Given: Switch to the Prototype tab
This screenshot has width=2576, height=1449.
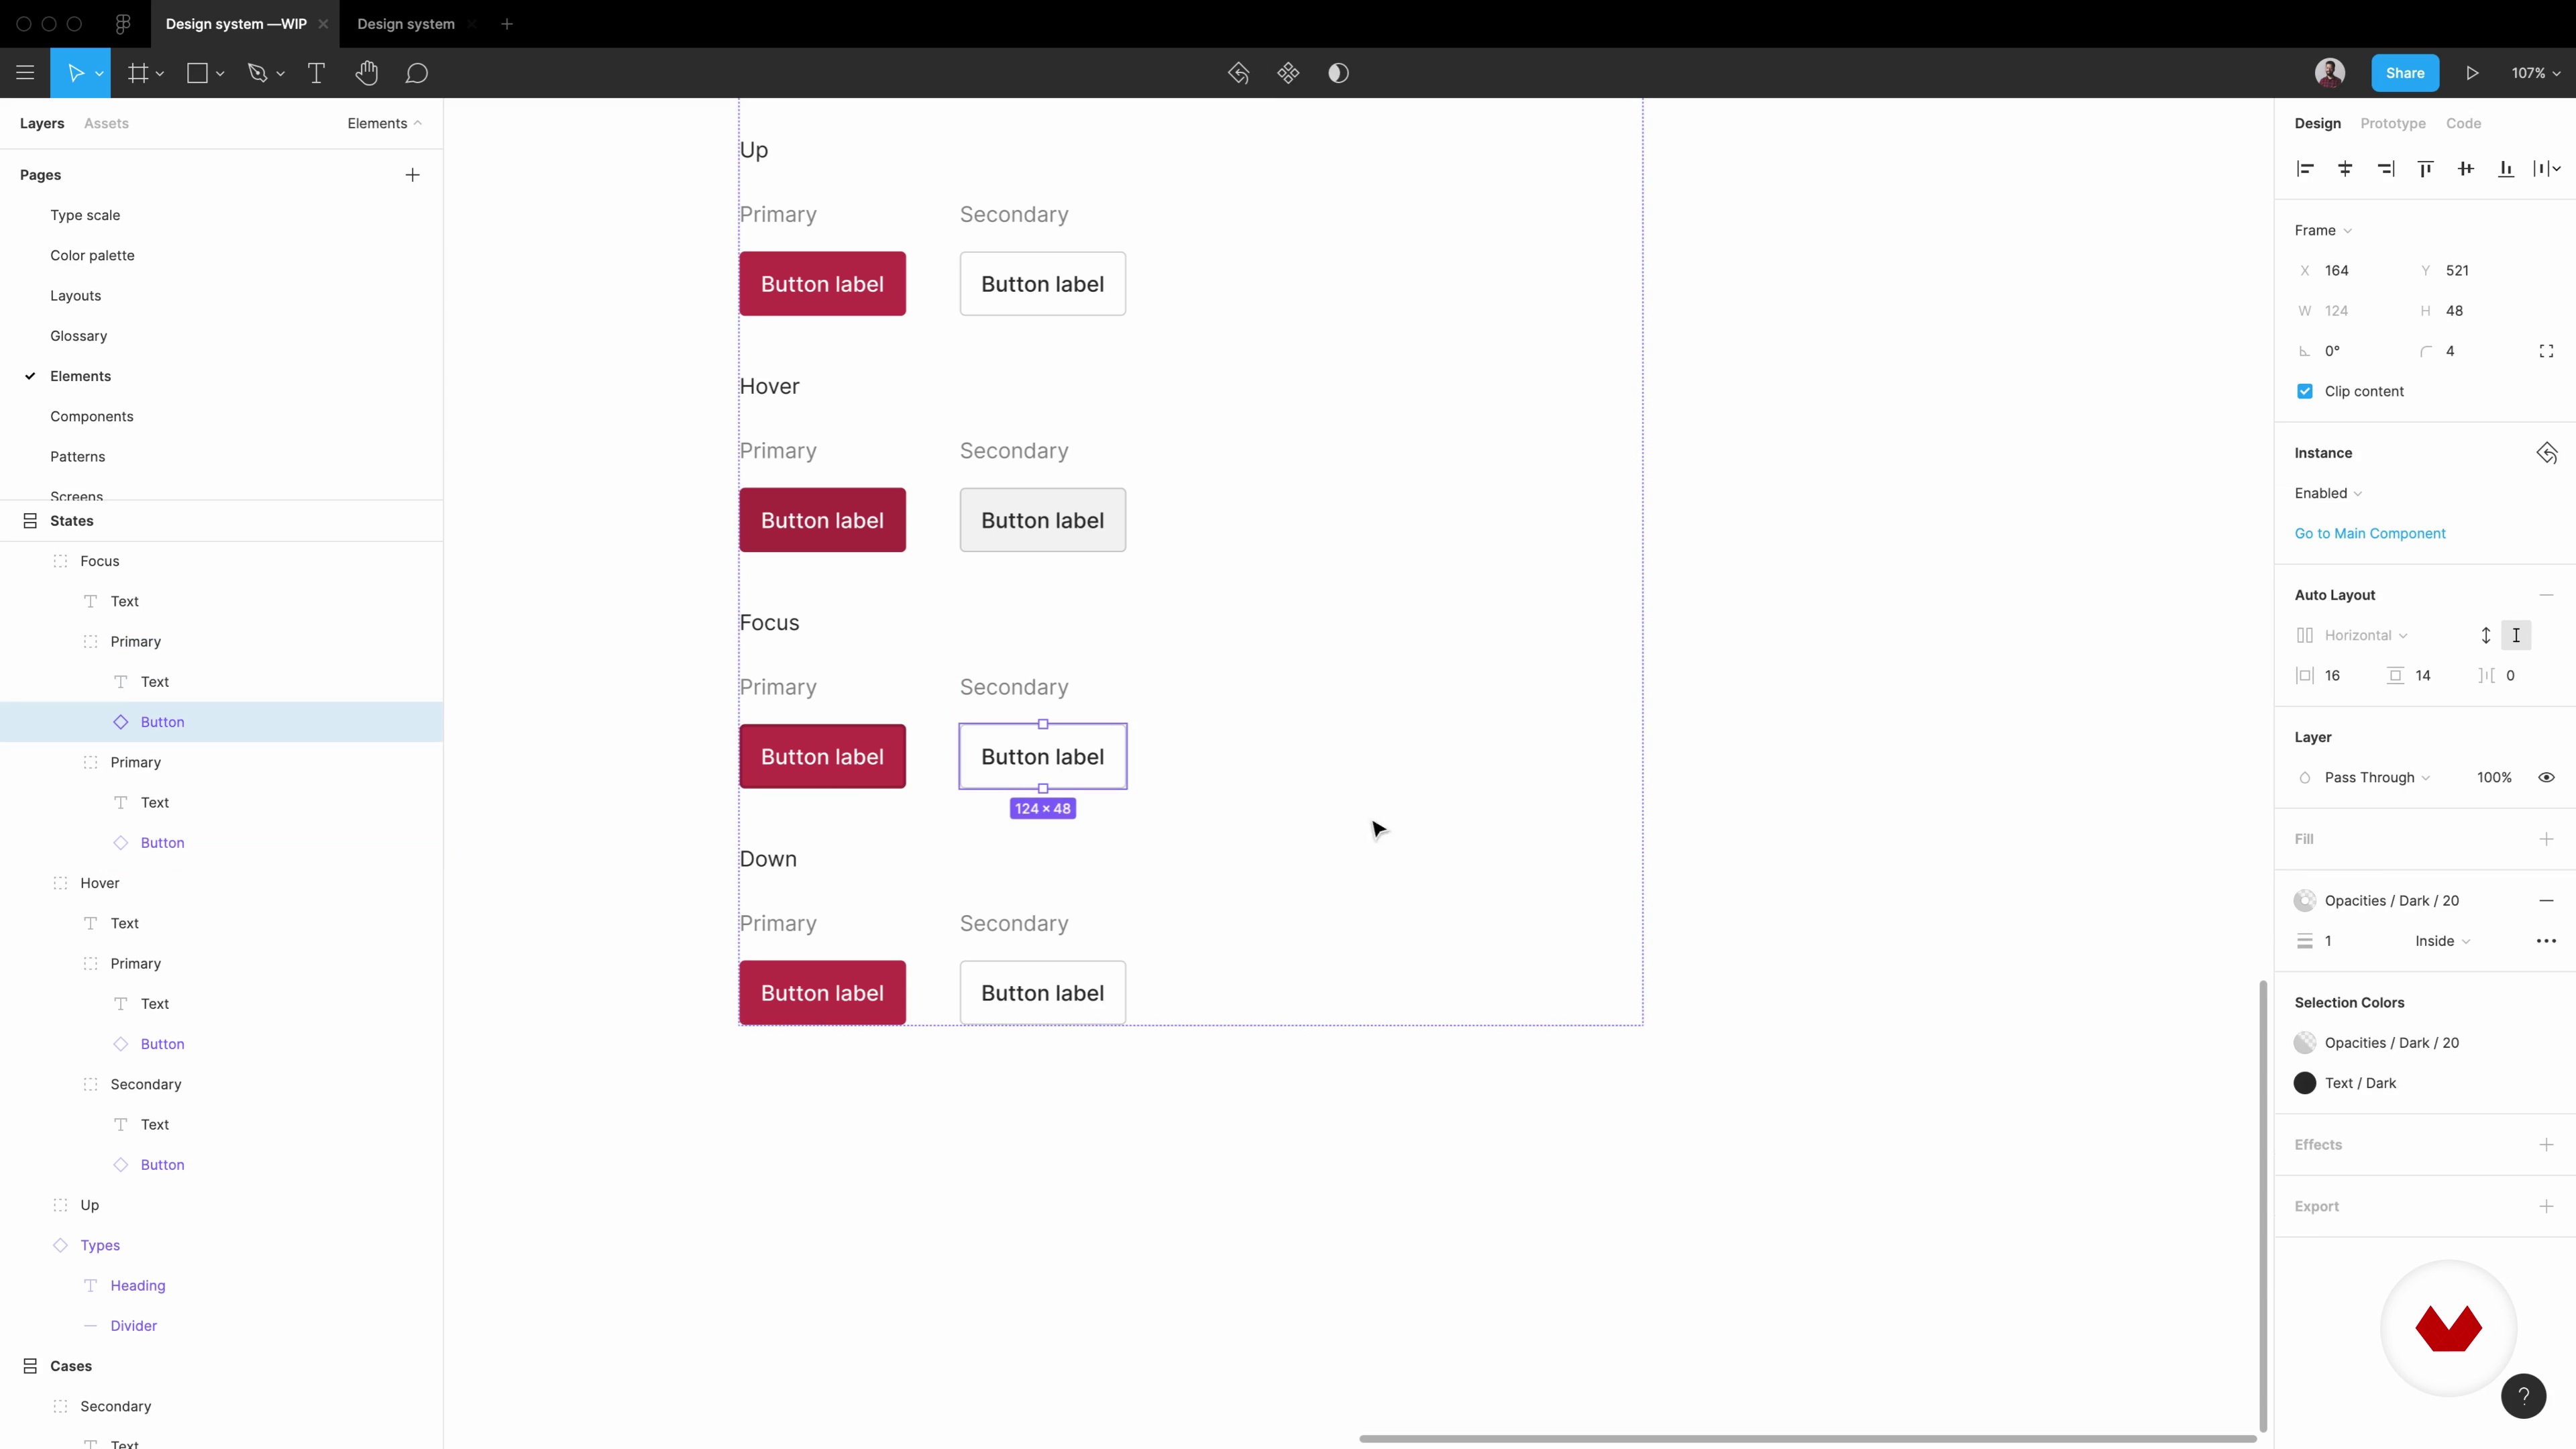Looking at the screenshot, I should (2392, 123).
